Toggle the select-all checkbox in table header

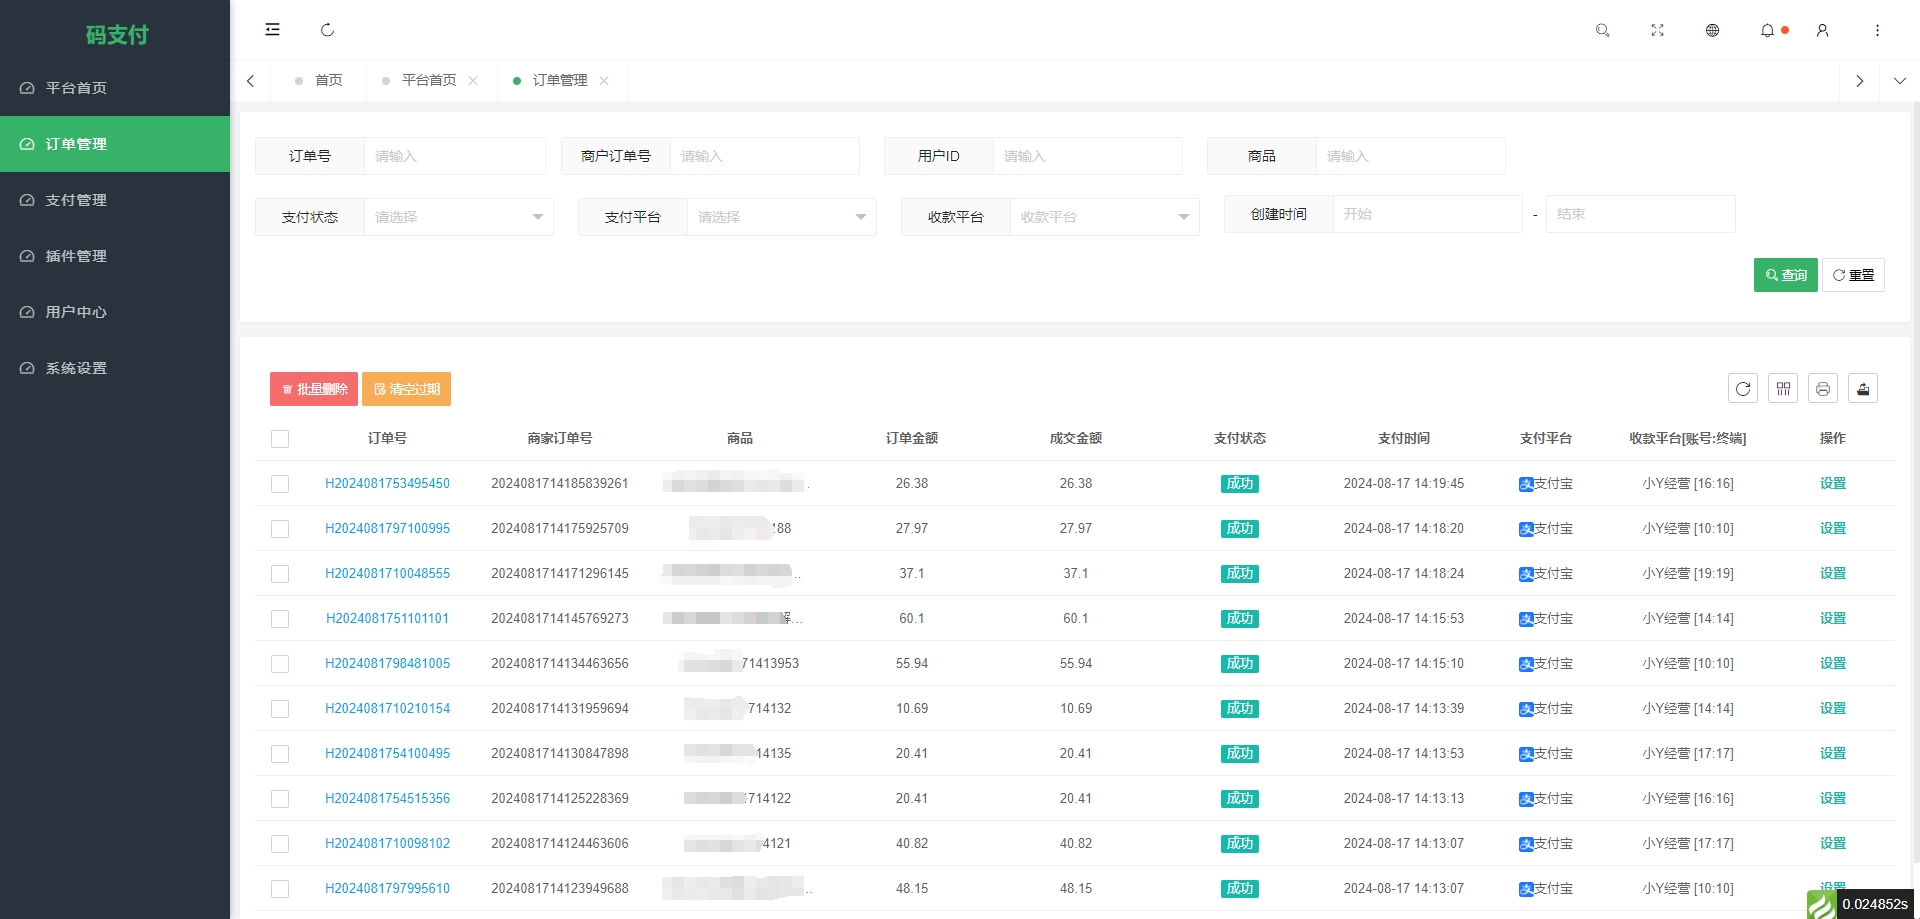click(x=280, y=439)
